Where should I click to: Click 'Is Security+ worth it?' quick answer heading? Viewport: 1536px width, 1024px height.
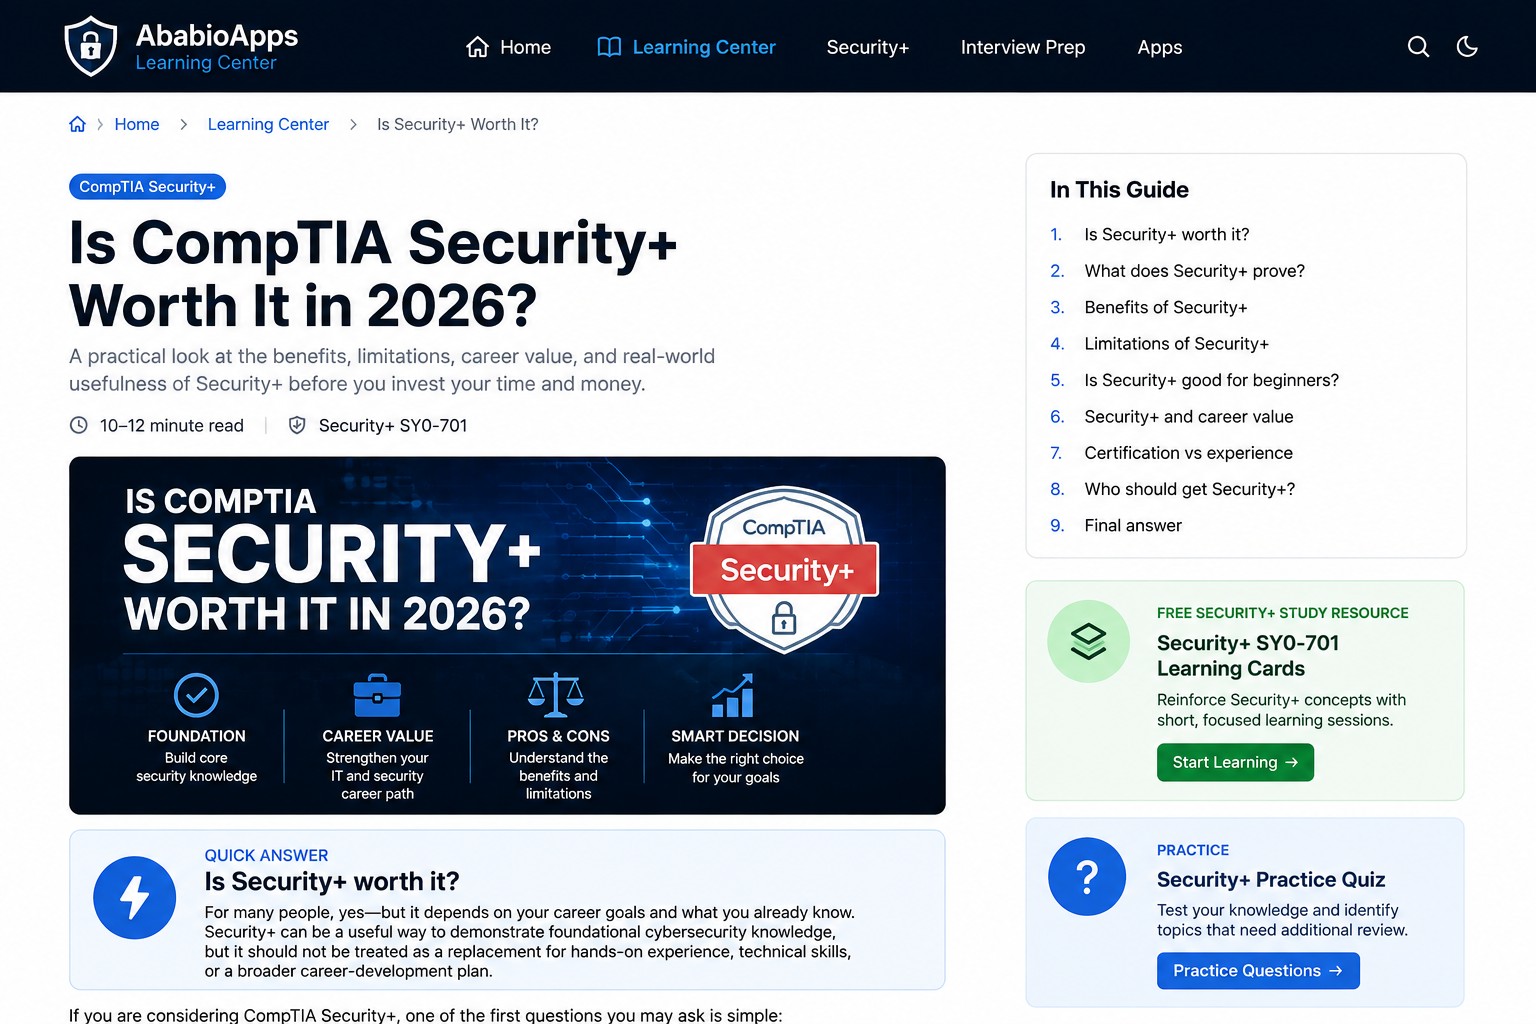332,882
